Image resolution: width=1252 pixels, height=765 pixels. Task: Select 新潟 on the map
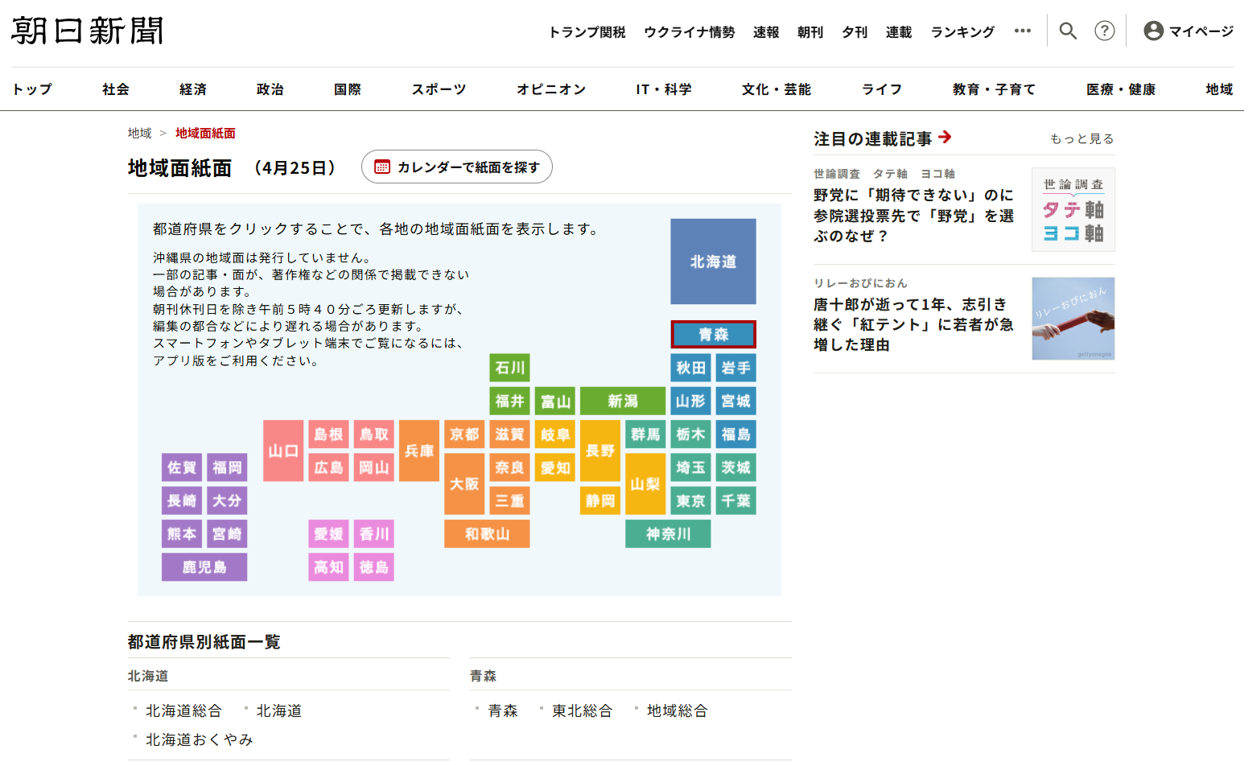[627, 403]
